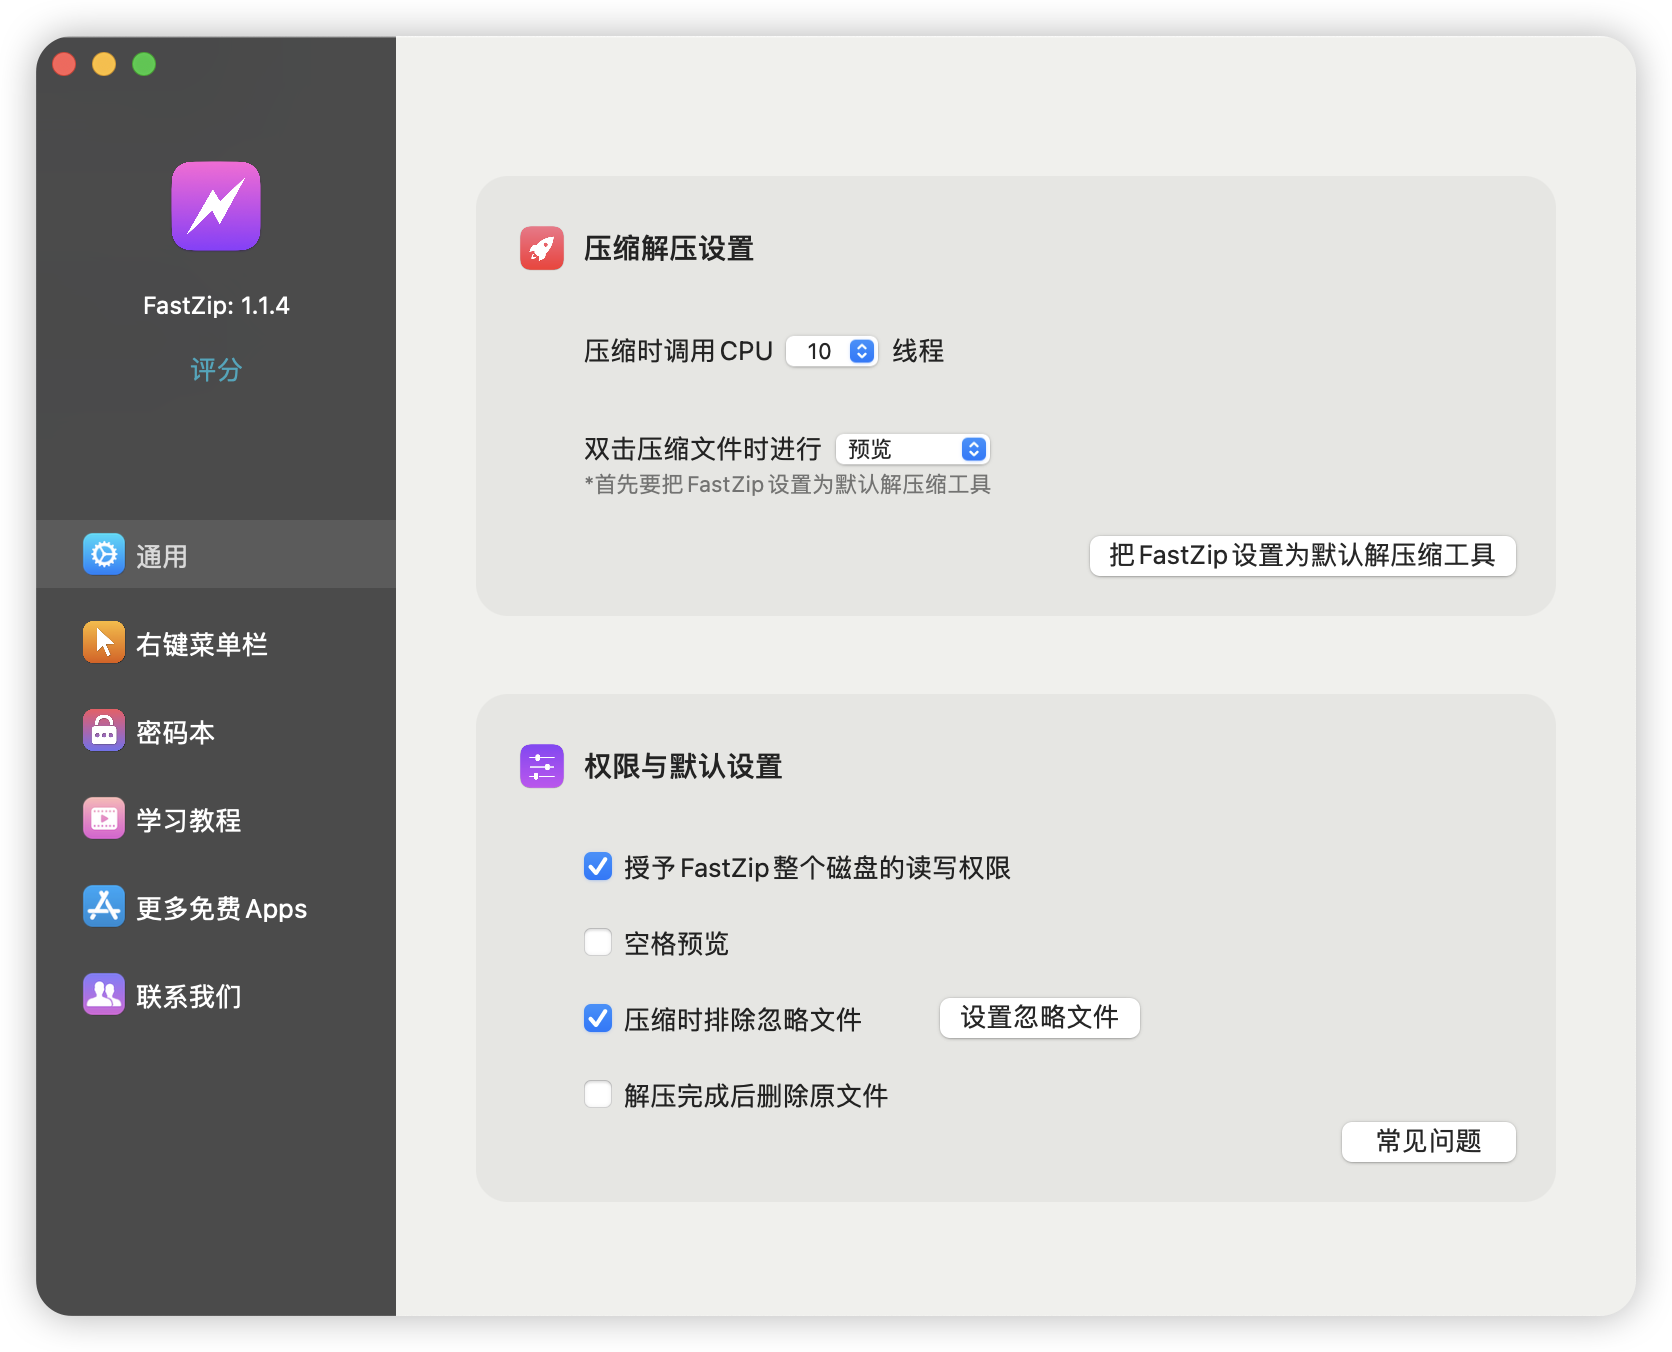
Task: Click the lock icon for 密码本
Action: pos(104,730)
